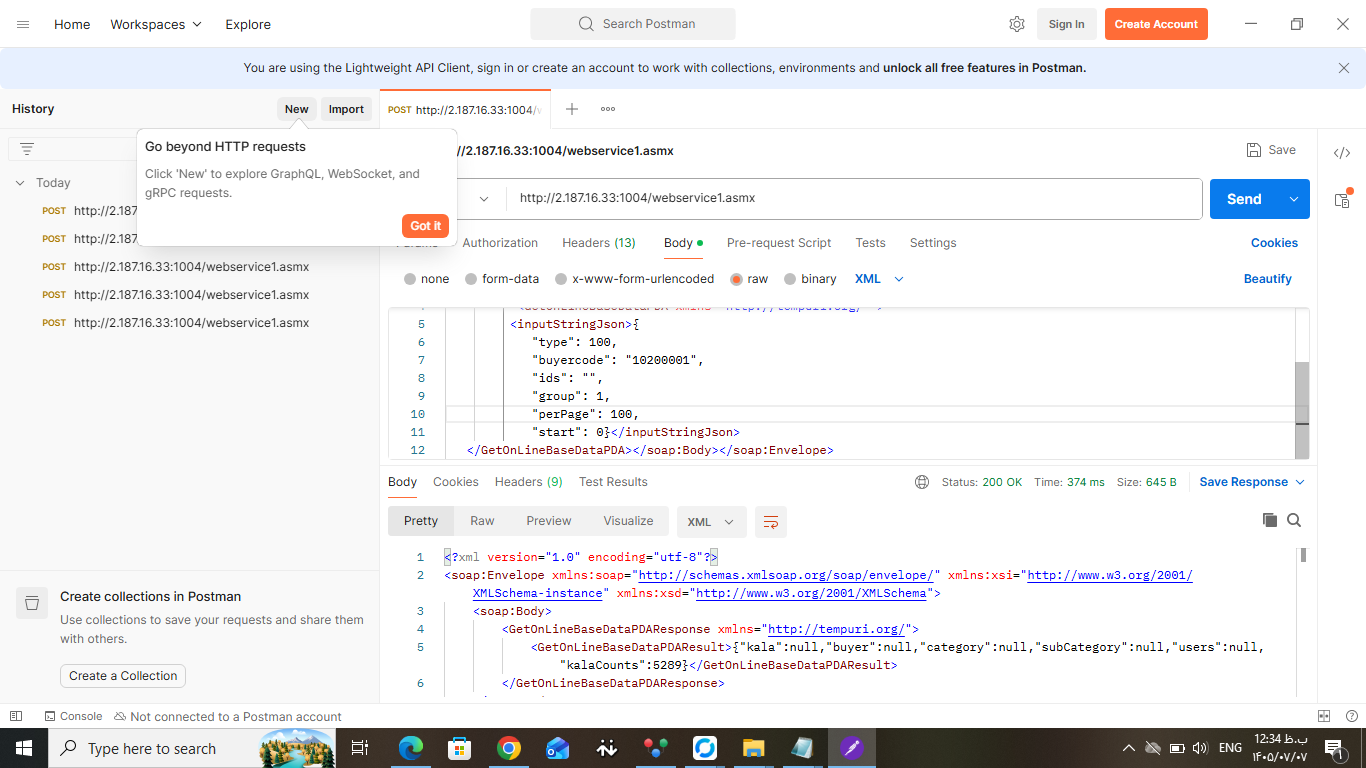Open the response format XML dropdown

tap(712, 522)
